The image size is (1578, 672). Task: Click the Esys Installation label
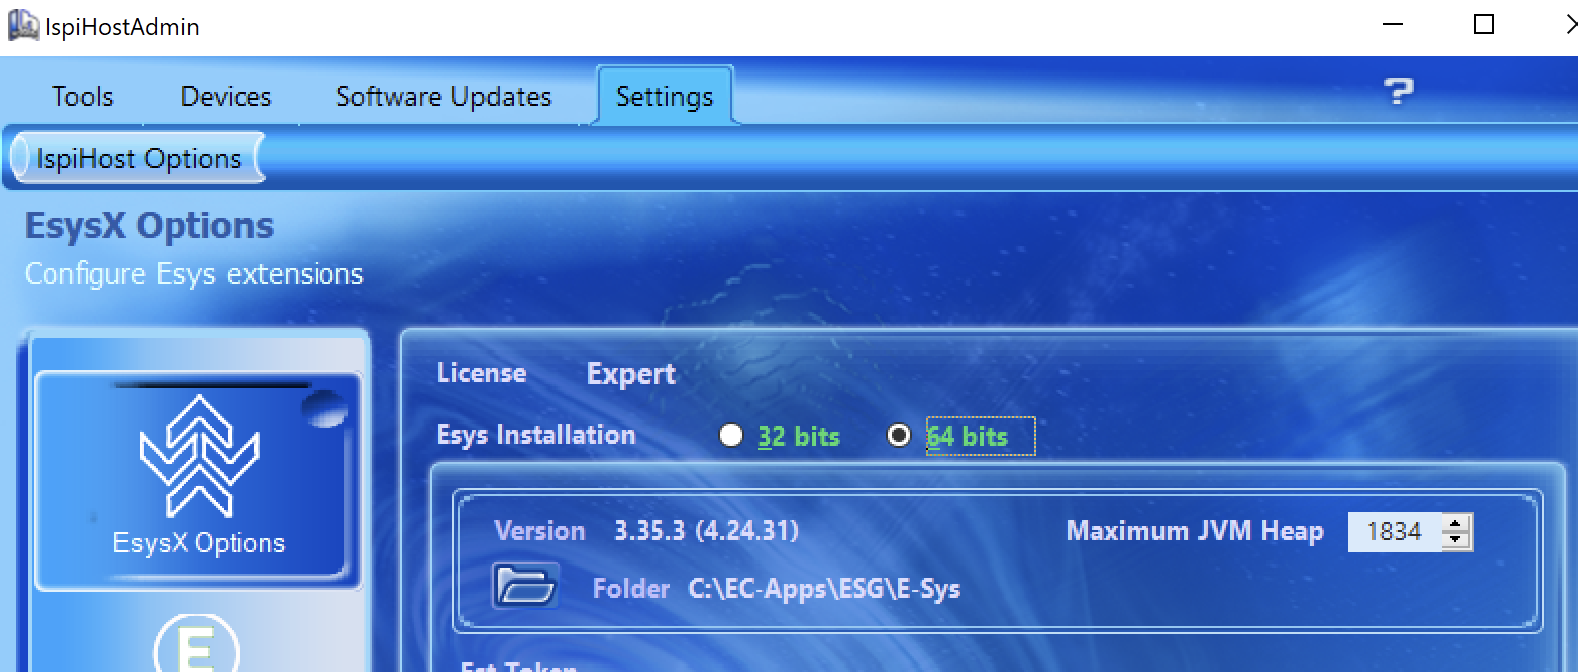click(536, 435)
